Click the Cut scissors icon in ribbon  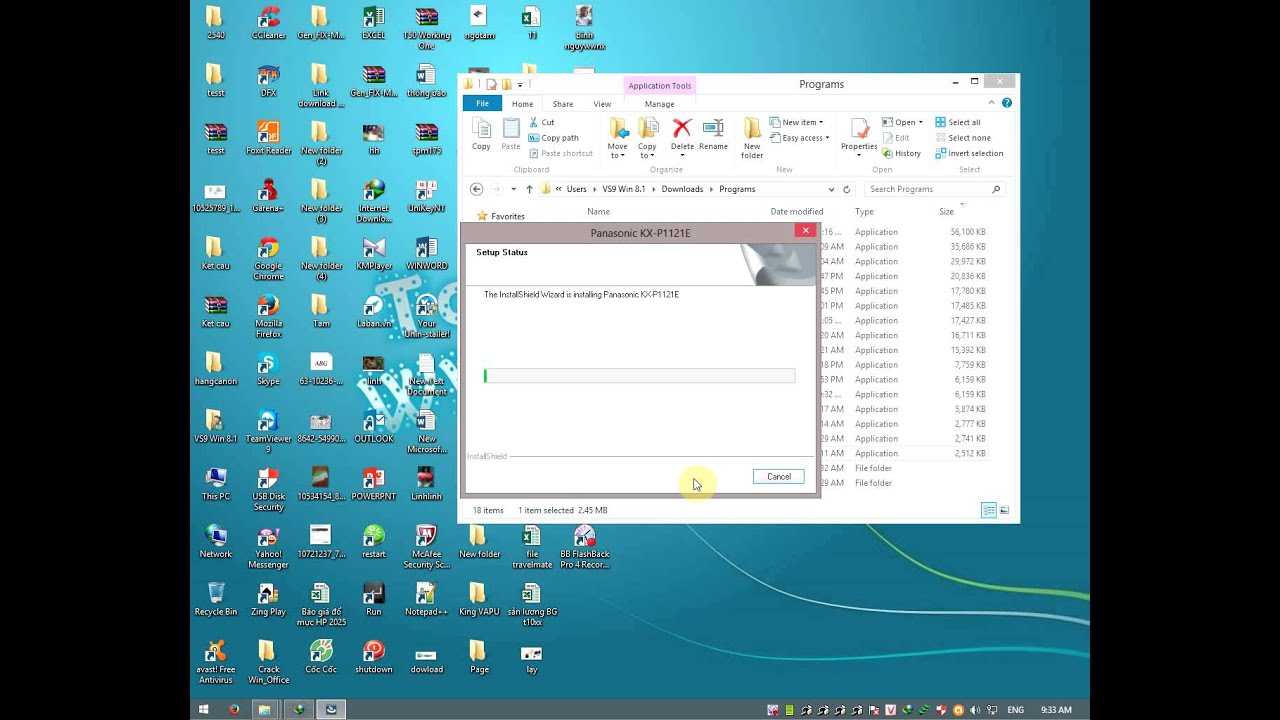[534, 122]
